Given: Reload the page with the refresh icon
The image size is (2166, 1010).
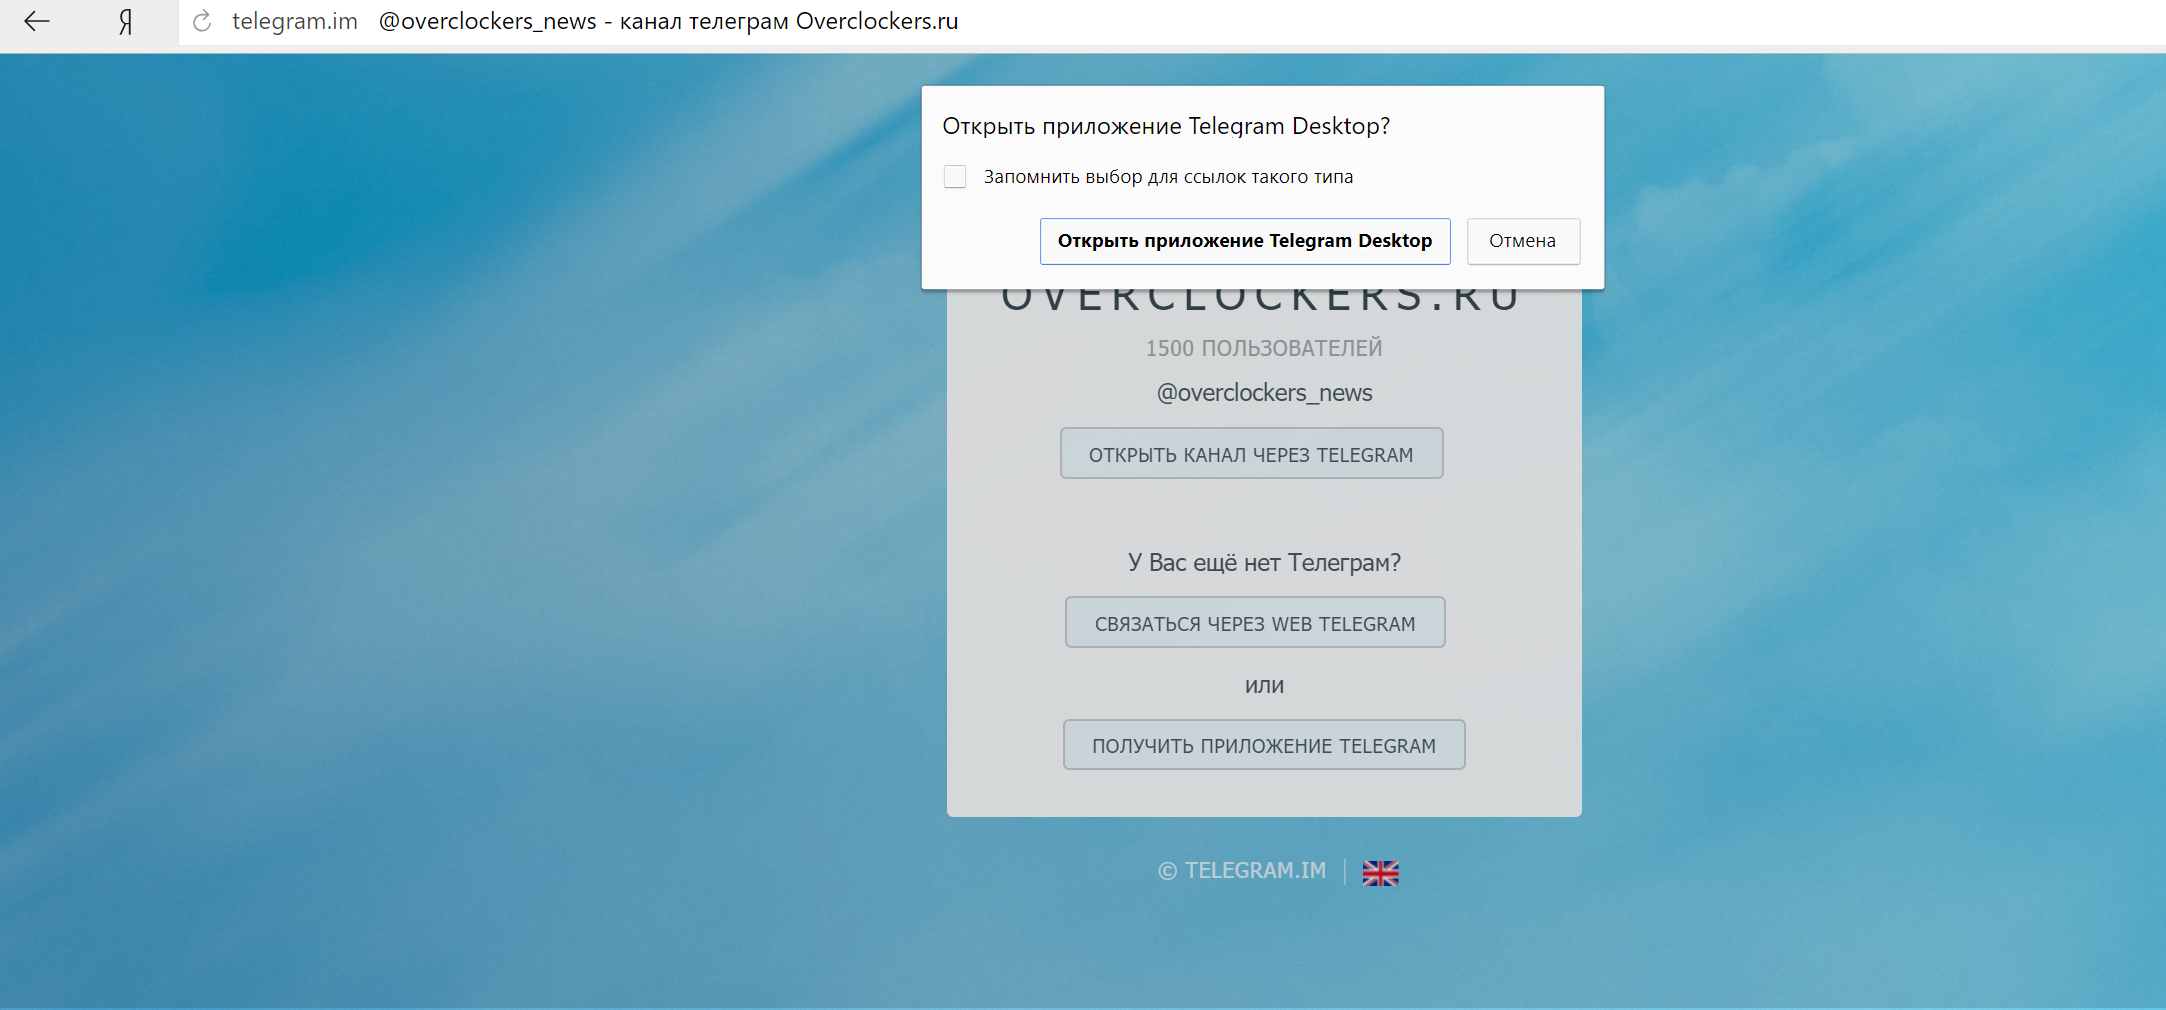Looking at the screenshot, I should (202, 21).
